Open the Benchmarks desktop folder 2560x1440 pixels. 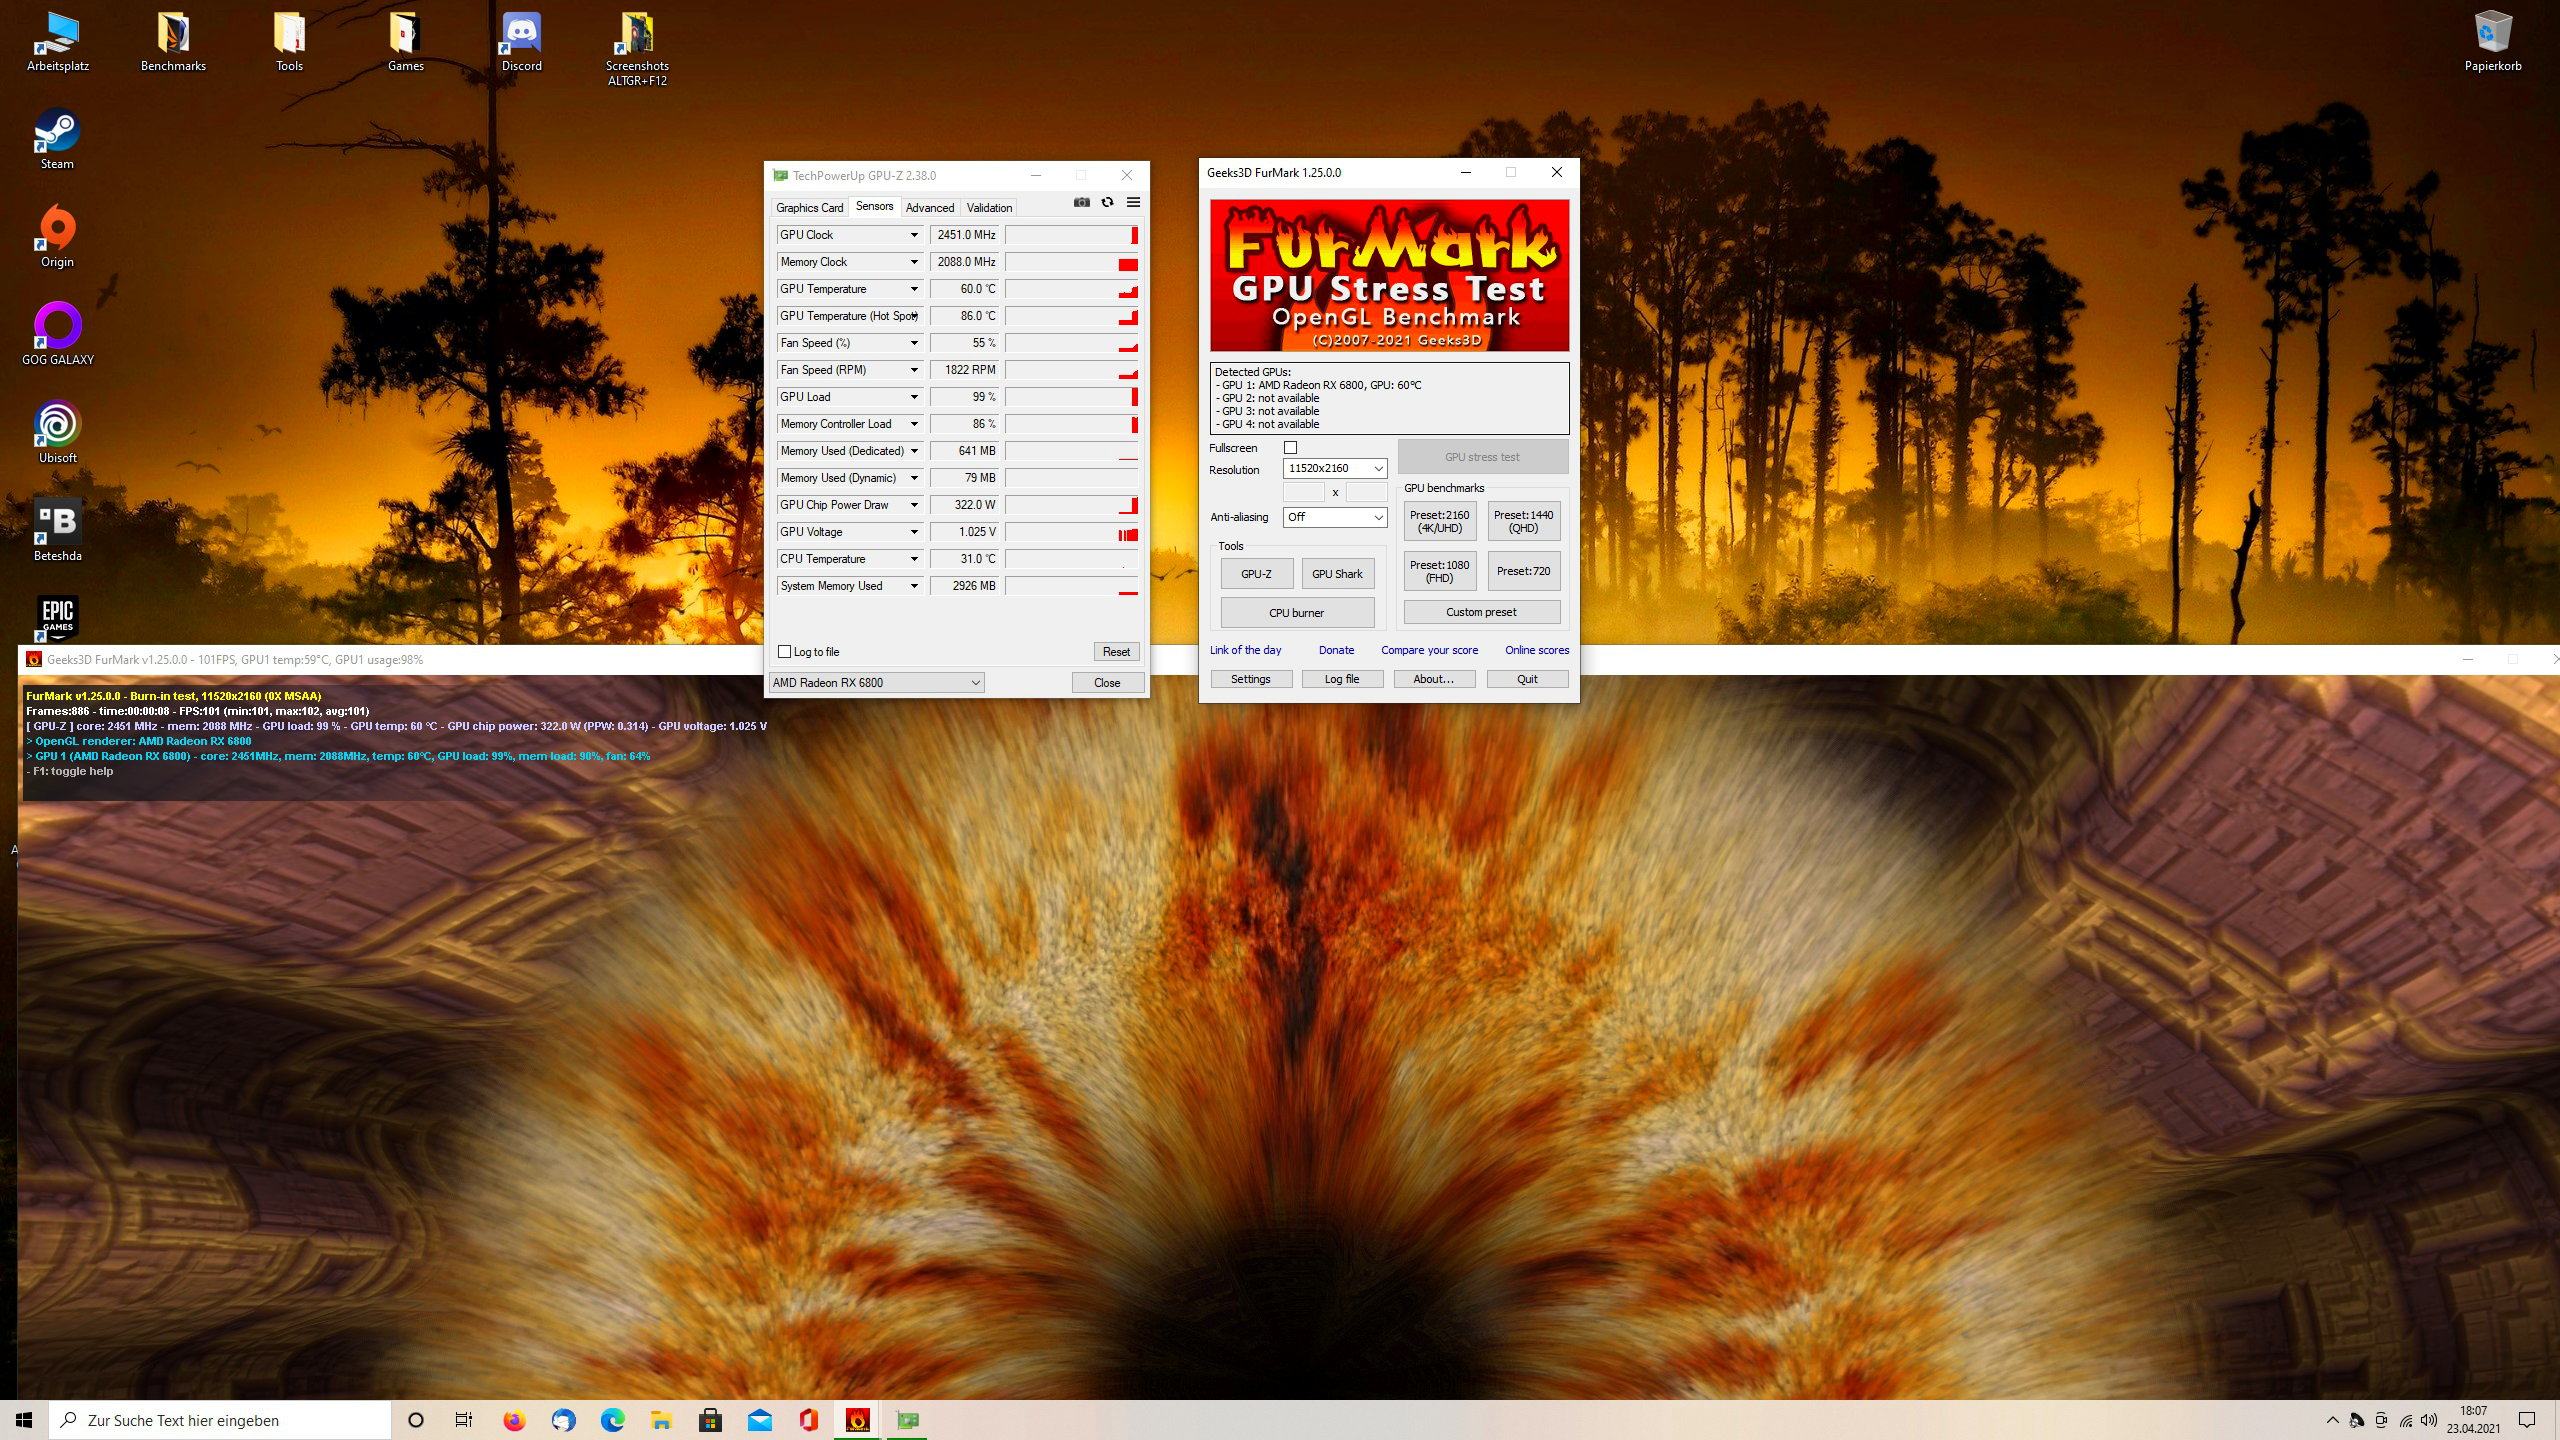pos(173,42)
